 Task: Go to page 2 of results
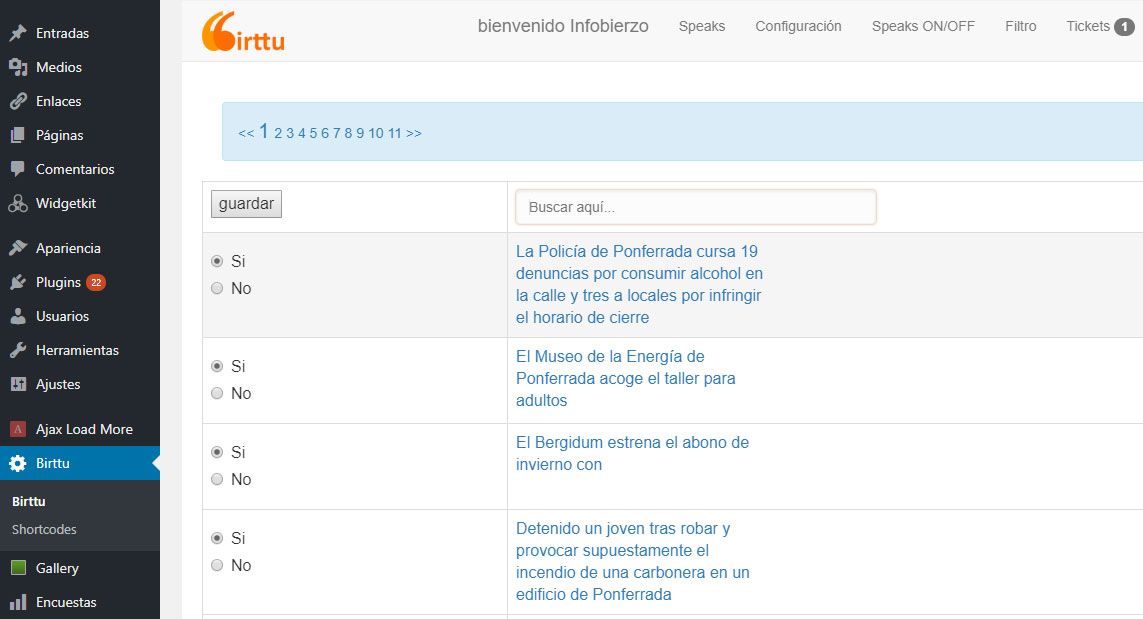tap(278, 133)
